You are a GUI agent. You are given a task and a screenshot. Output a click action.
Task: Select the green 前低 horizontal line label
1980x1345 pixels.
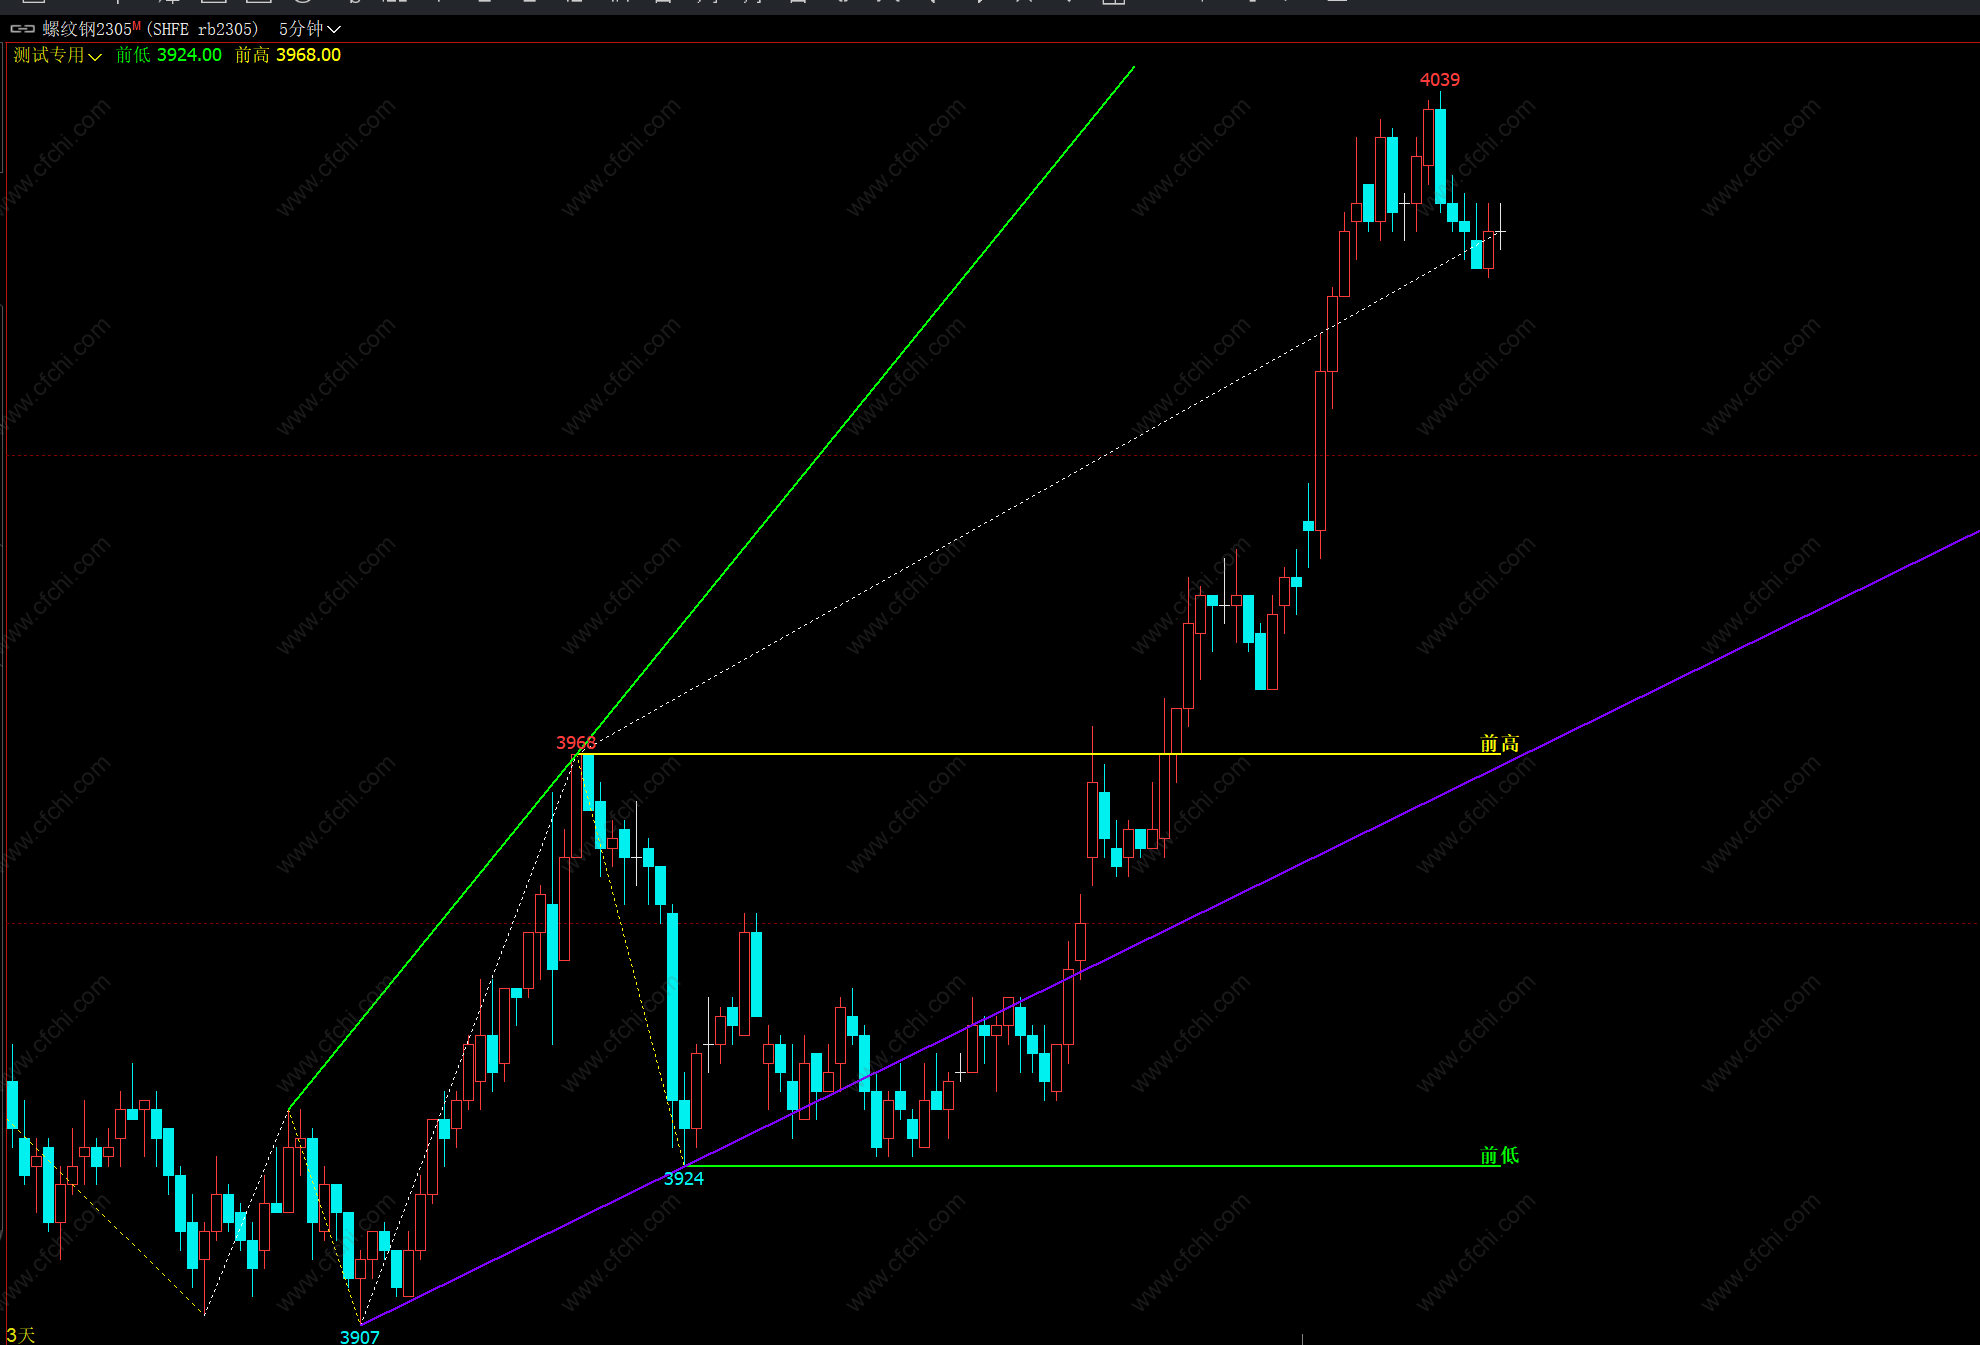[x=1499, y=1155]
